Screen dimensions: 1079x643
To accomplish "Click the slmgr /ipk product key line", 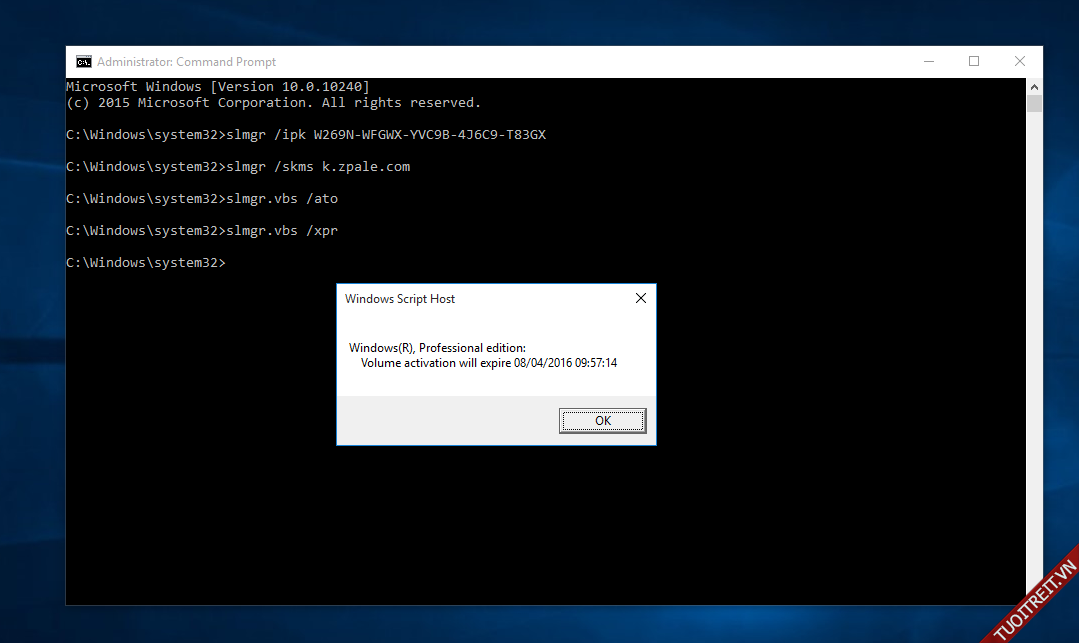I will (x=306, y=135).
